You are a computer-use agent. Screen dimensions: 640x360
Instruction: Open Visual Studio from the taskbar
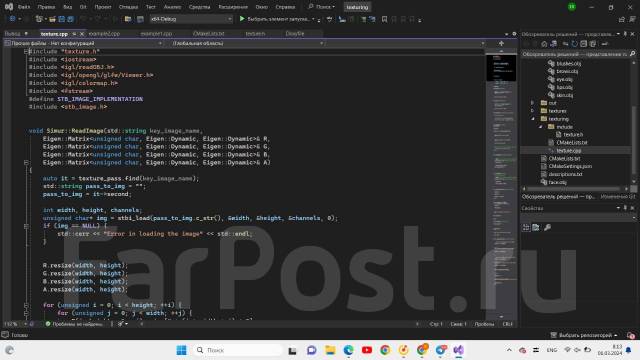pyautogui.click(x=458, y=350)
